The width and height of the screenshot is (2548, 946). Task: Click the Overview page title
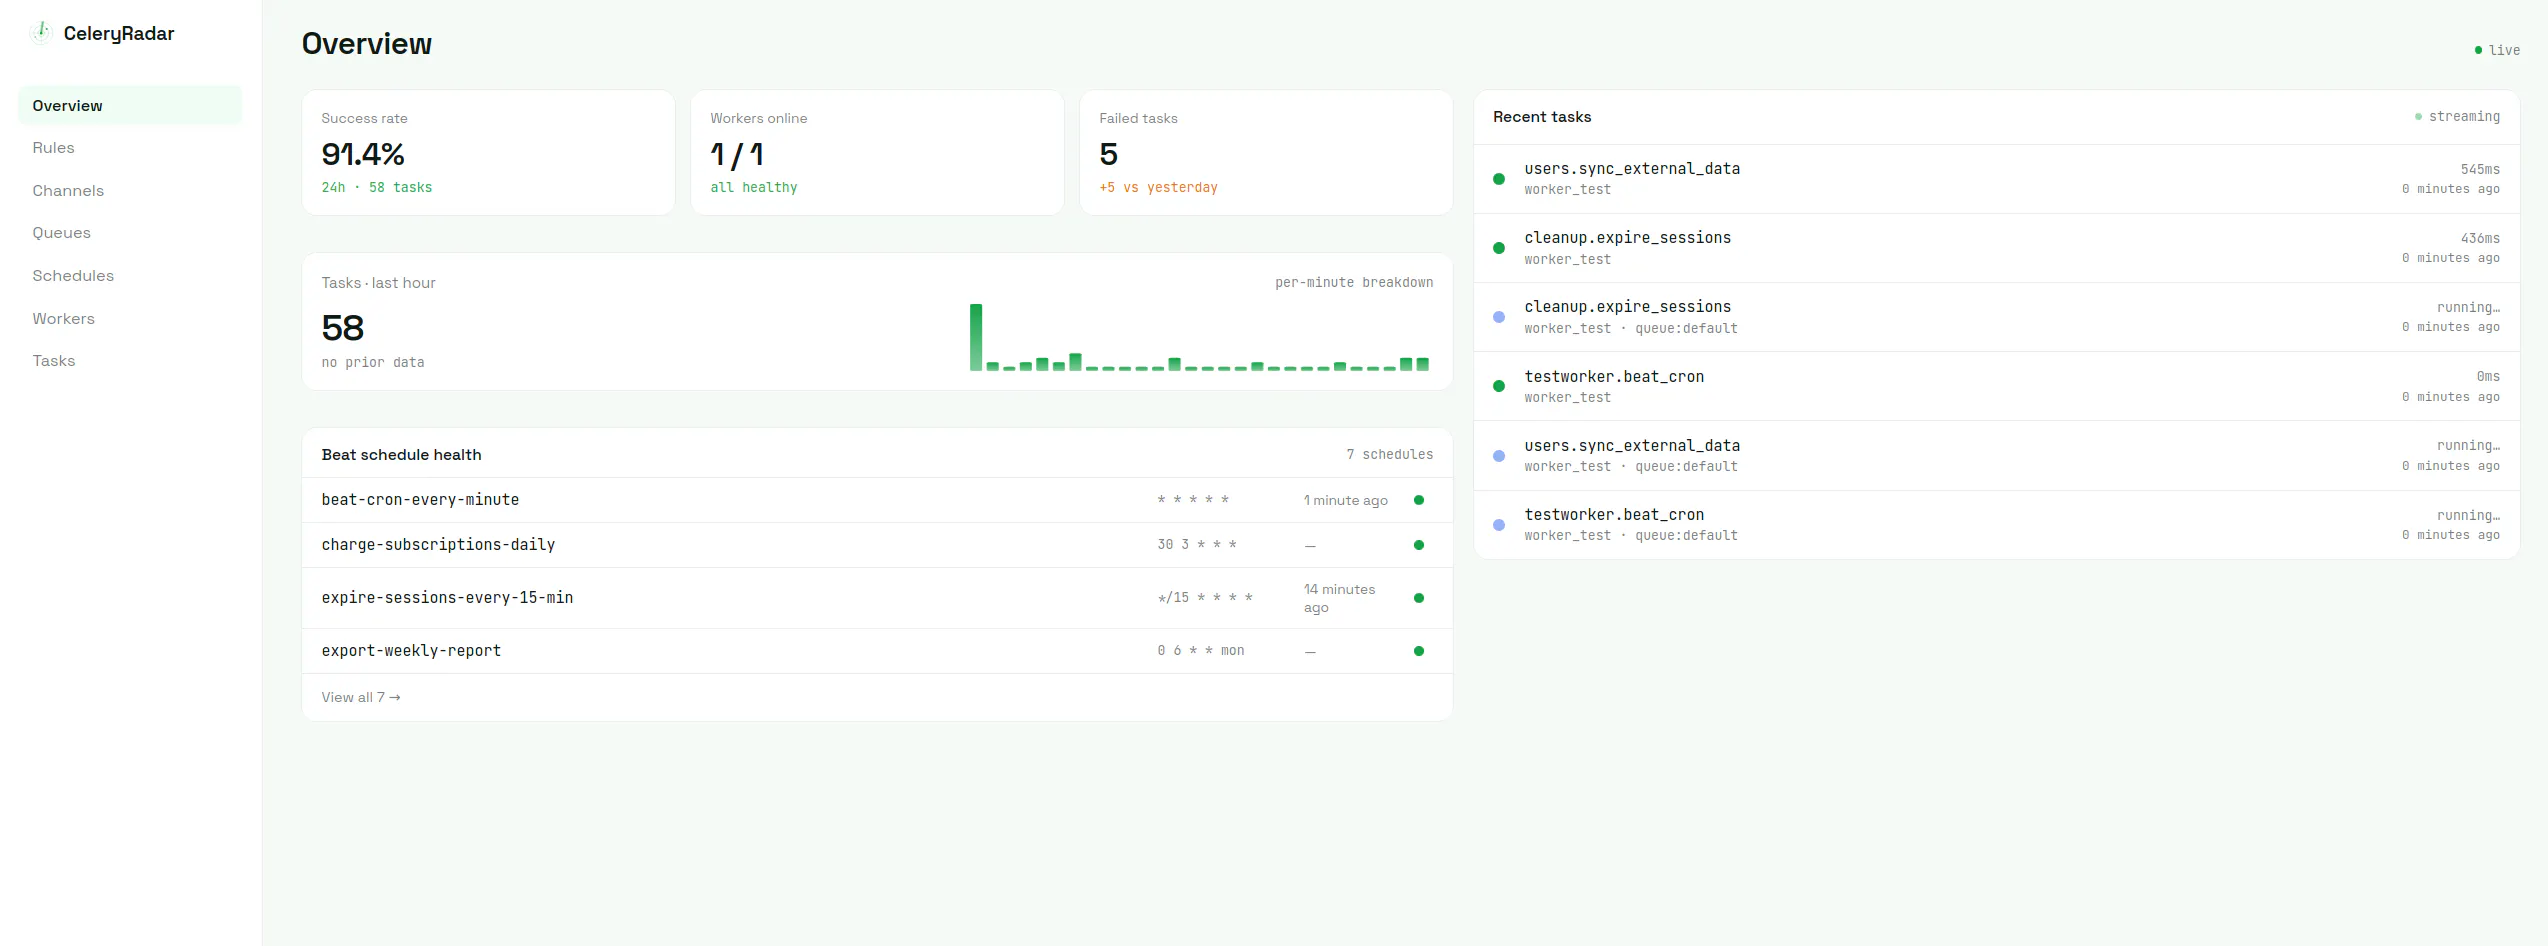(367, 44)
